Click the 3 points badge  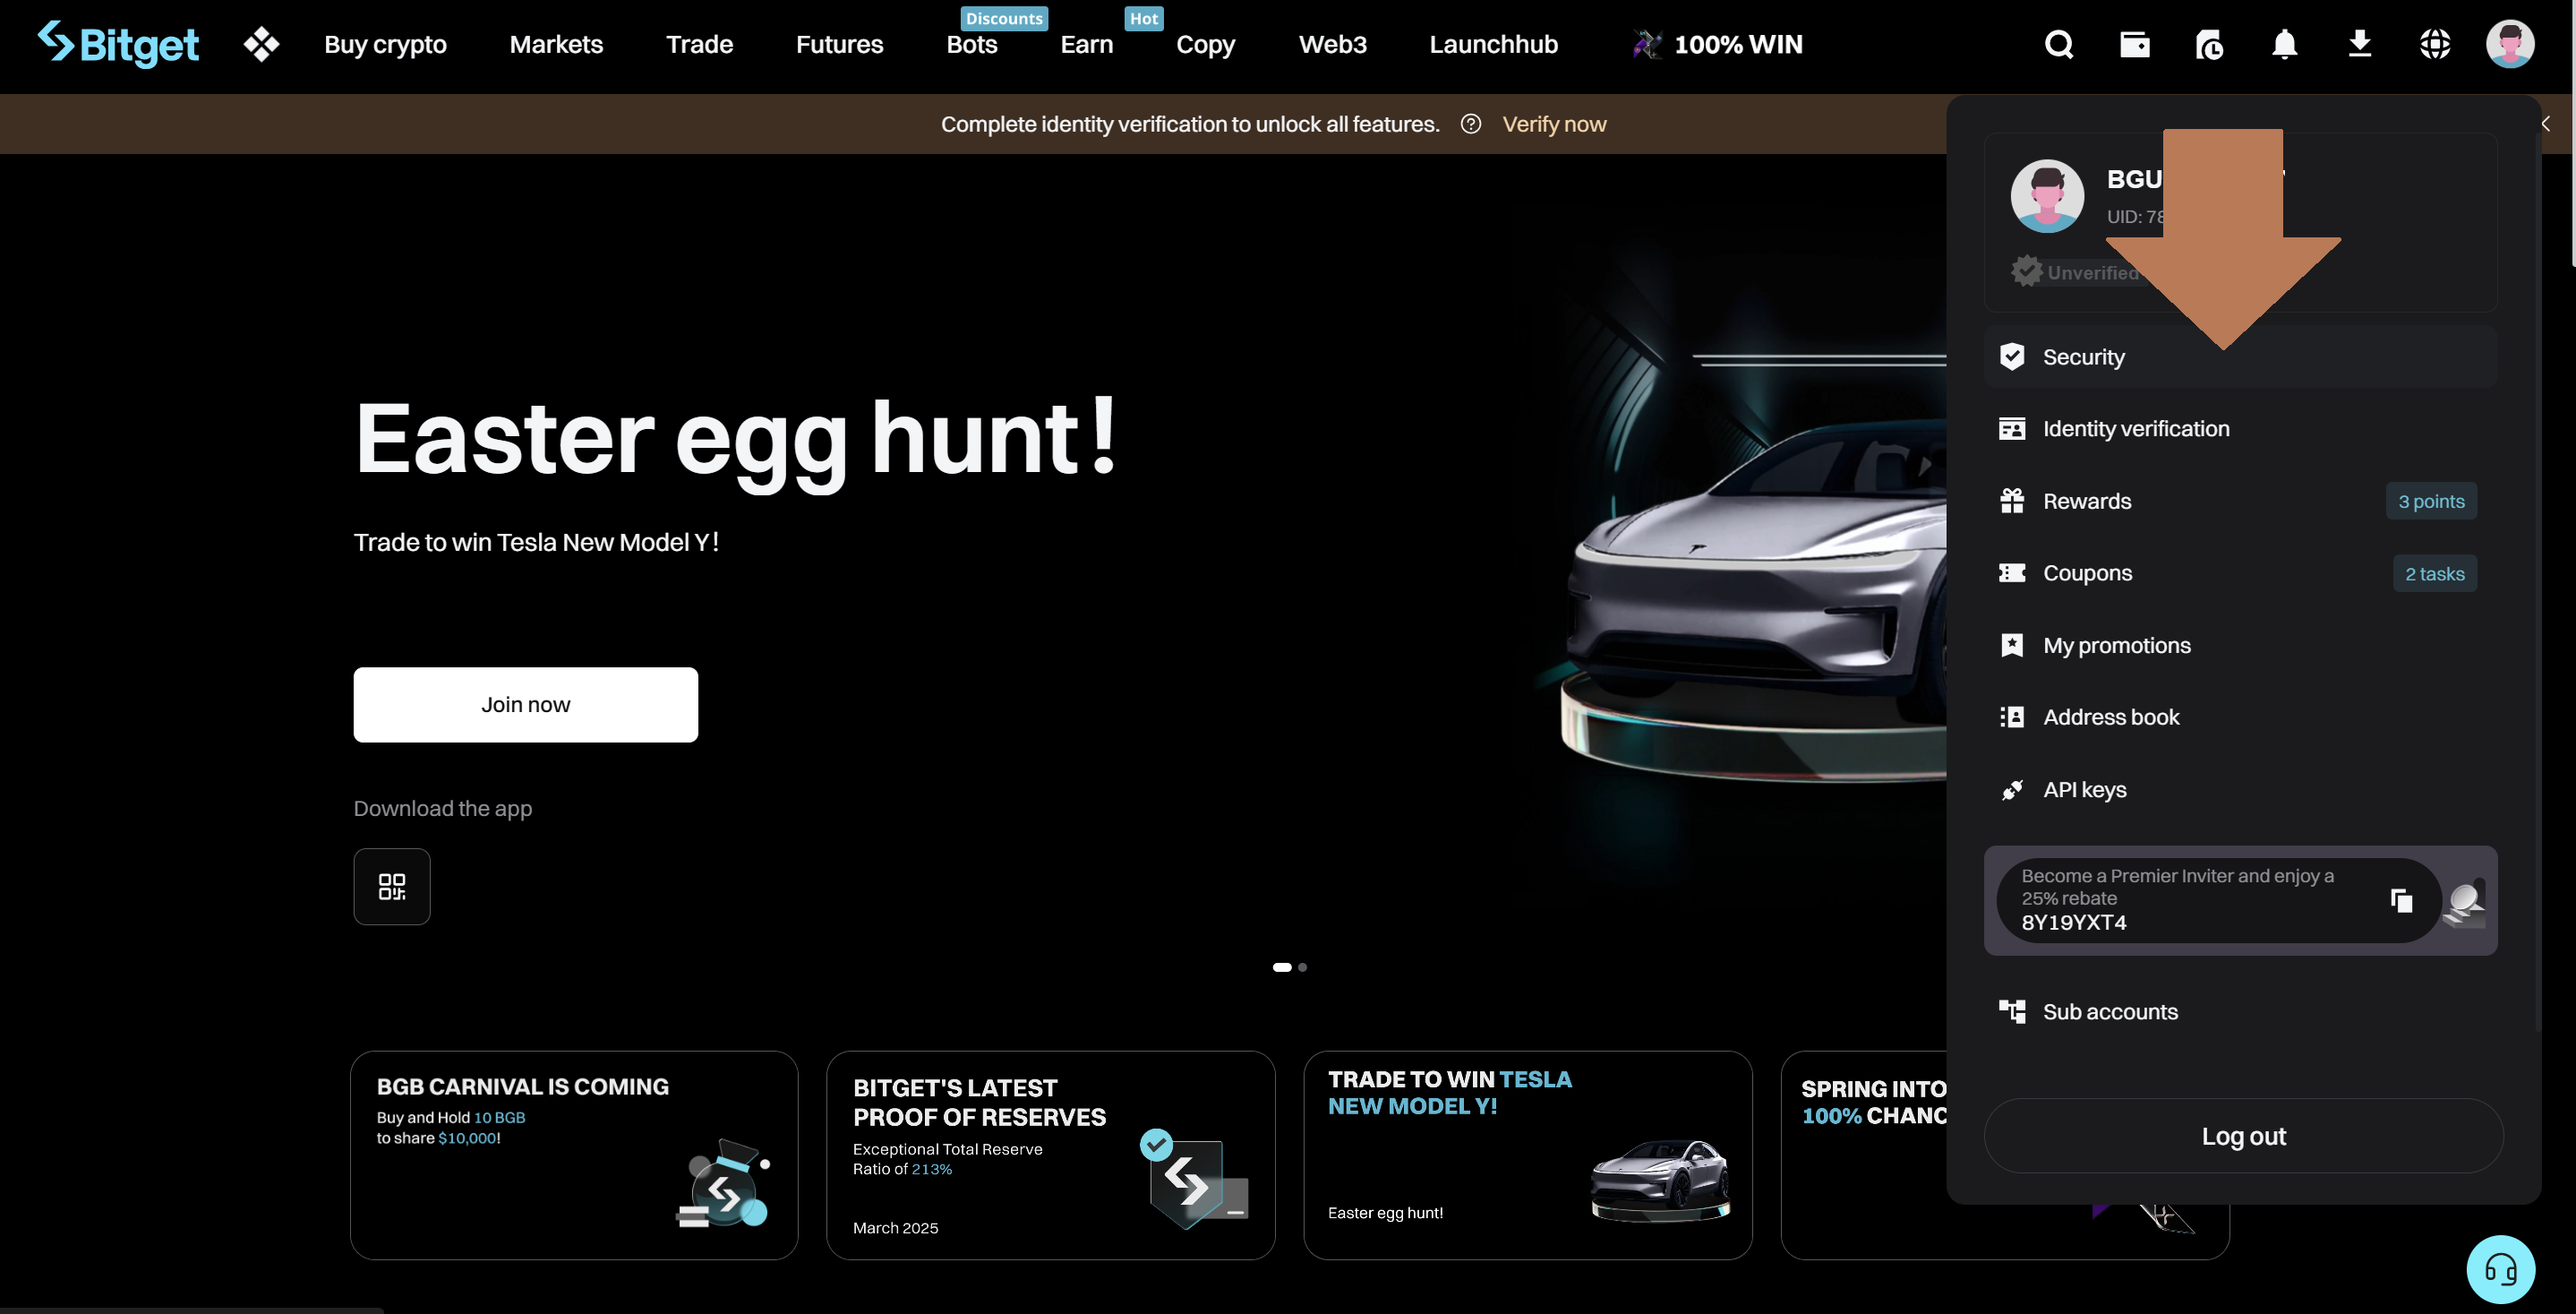point(2431,501)
